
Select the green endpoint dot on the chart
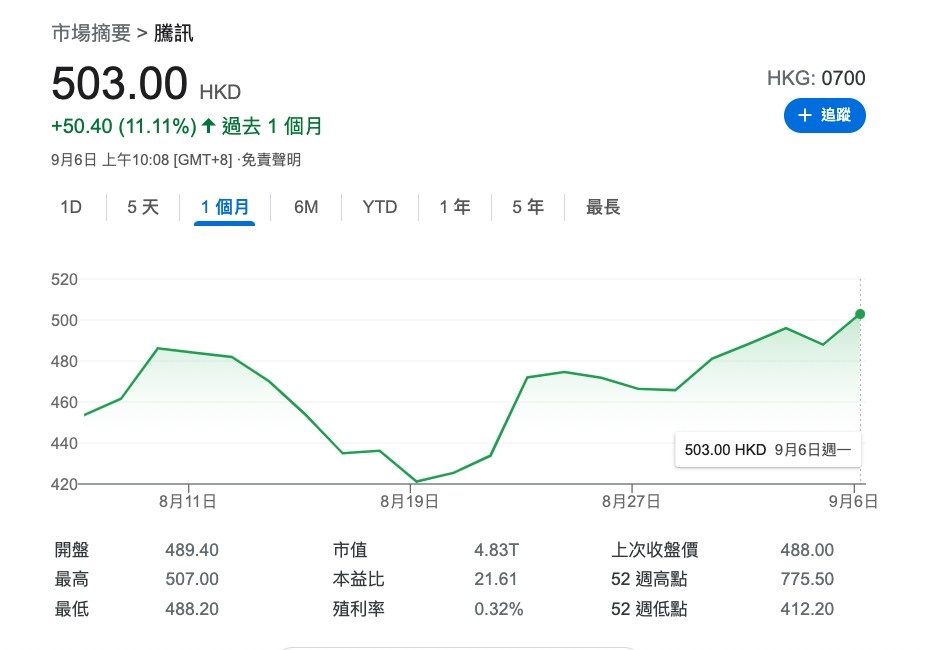point(860,314)
